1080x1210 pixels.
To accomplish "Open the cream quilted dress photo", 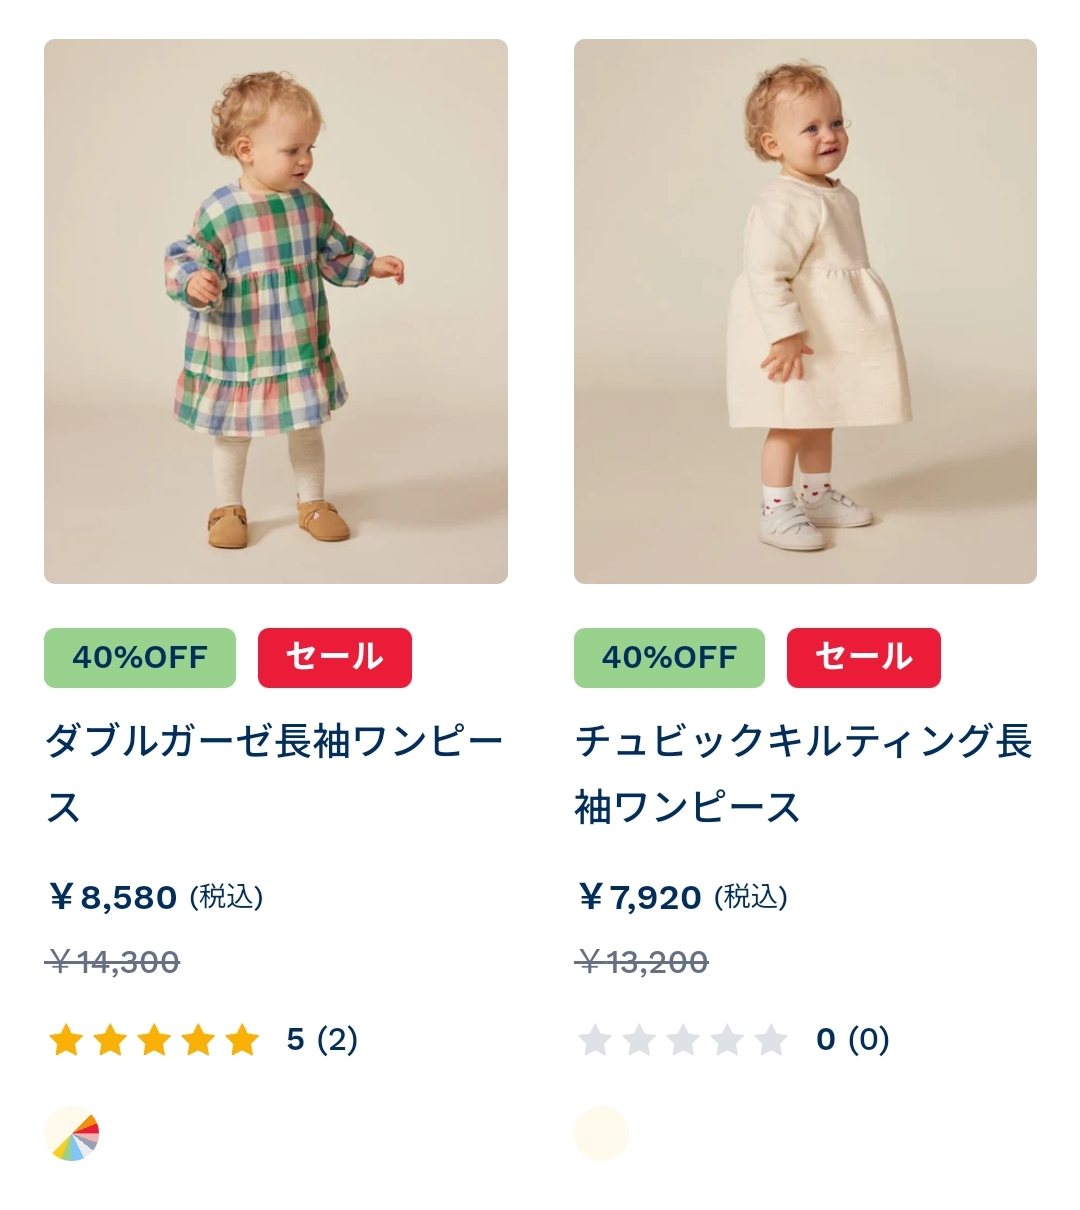I will [805, 311].
